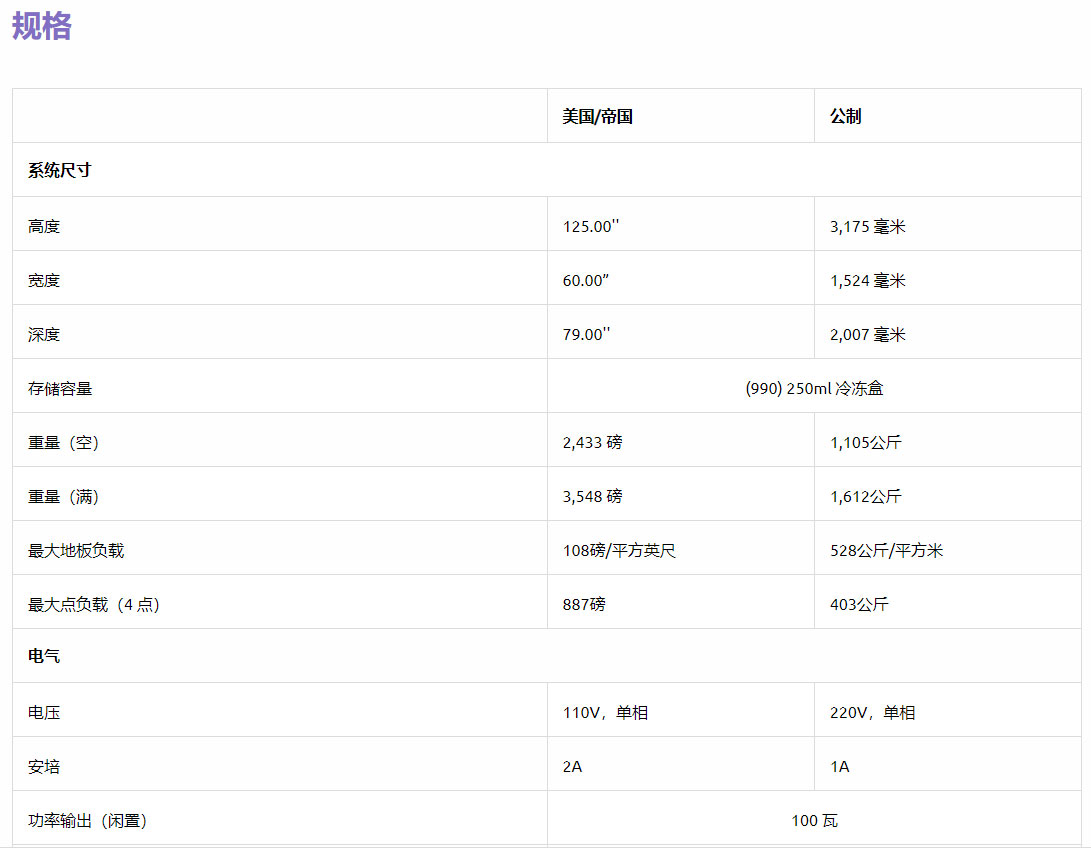This screenshot has height=848, width=1091.
Task: Click the 系统尺寸 section header
Action: 60,170
